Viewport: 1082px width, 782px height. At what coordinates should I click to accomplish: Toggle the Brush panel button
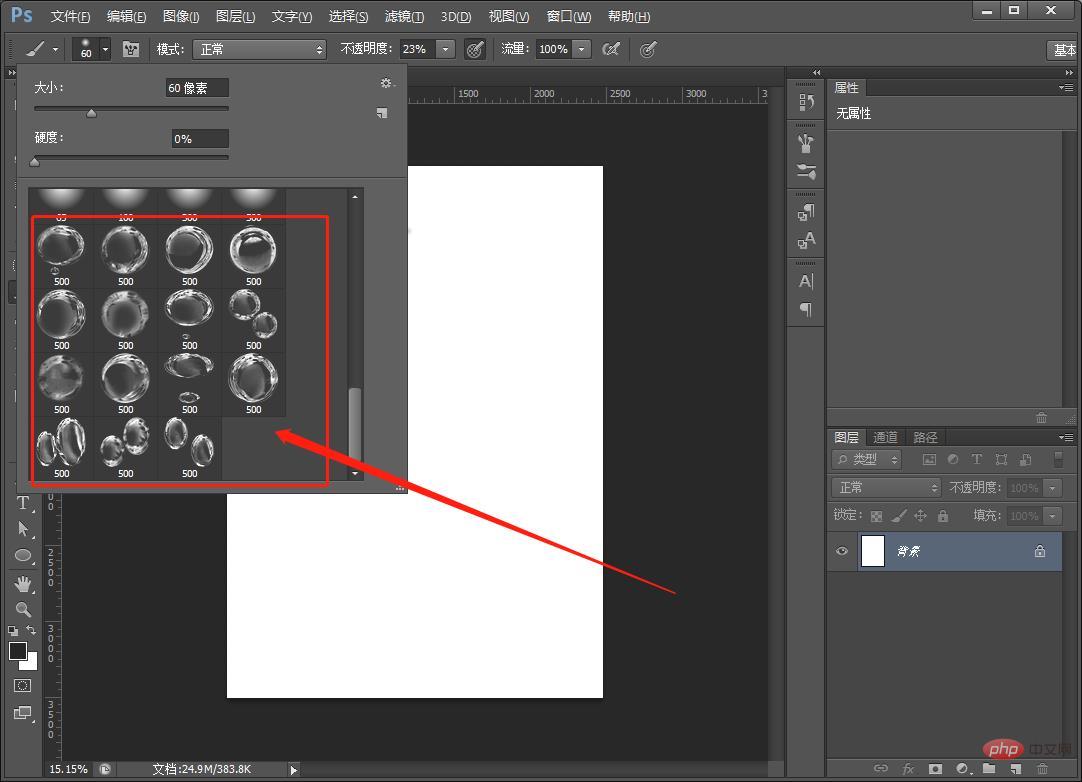point(130,49)
